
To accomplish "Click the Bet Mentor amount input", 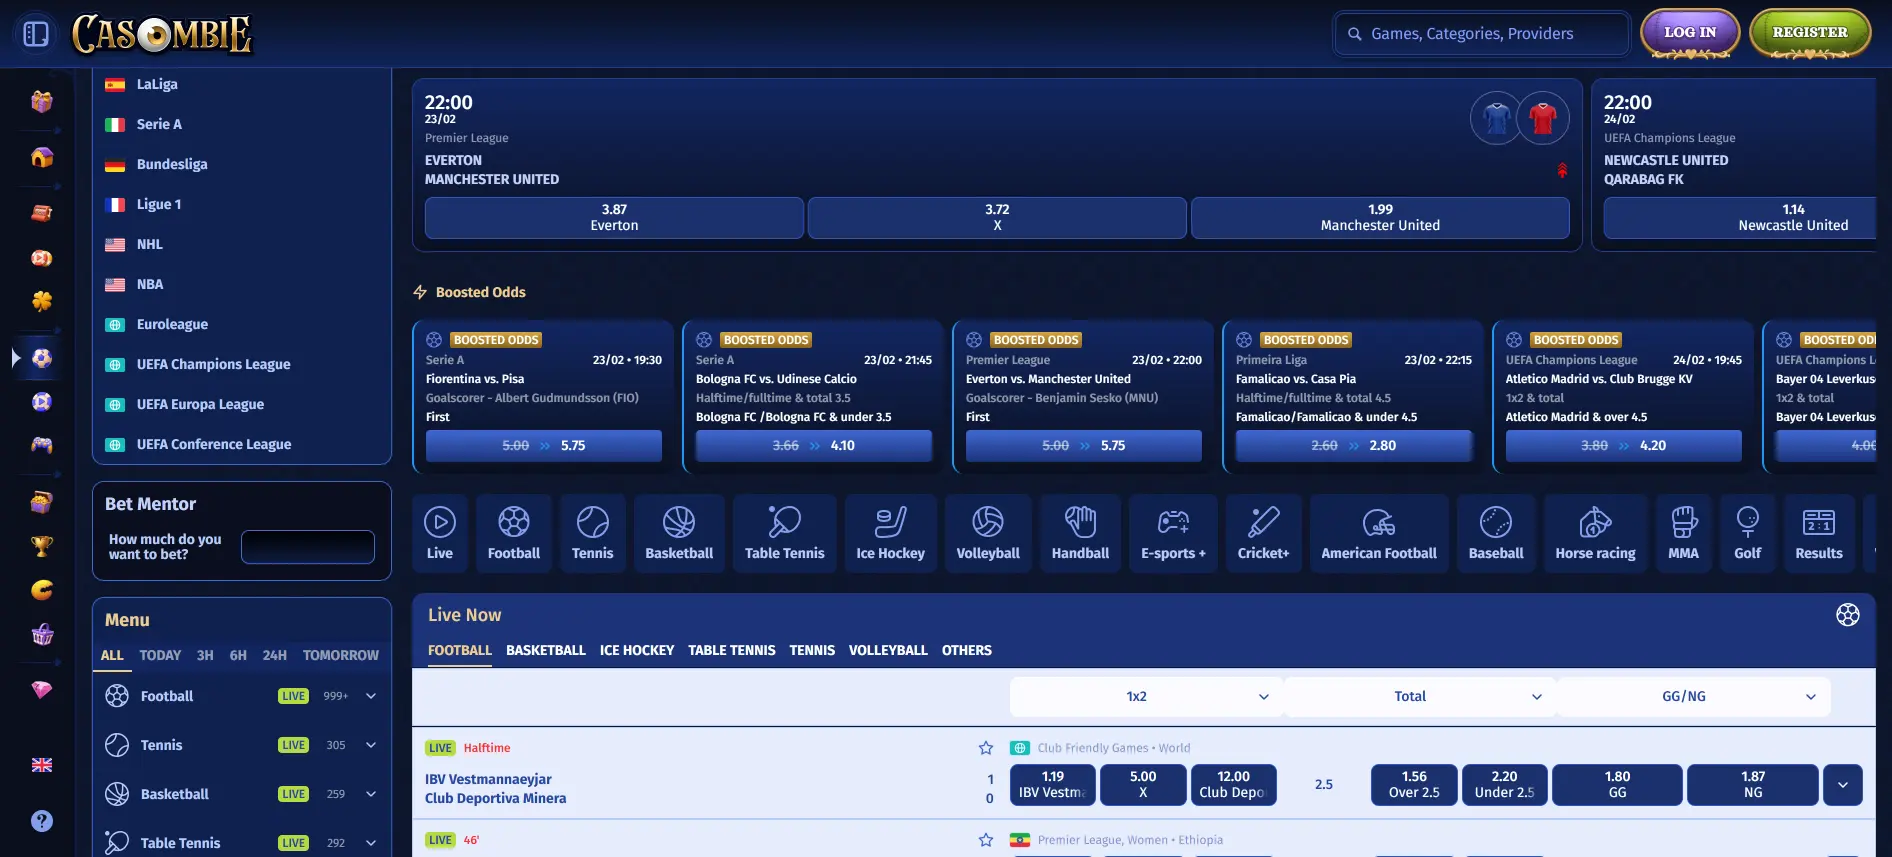I will pos(308,547).
